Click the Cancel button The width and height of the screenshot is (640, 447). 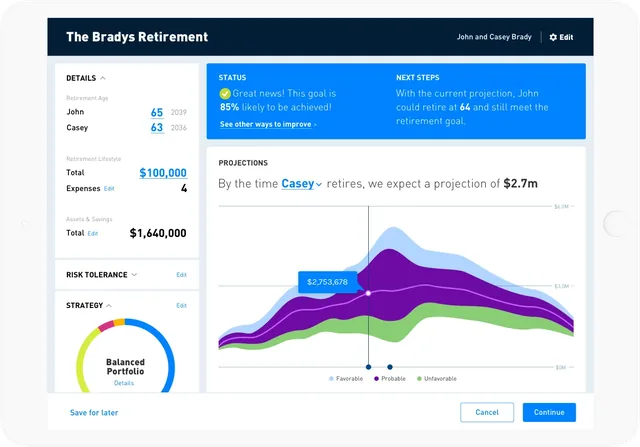pyautogui.click(x=487, y=412)
